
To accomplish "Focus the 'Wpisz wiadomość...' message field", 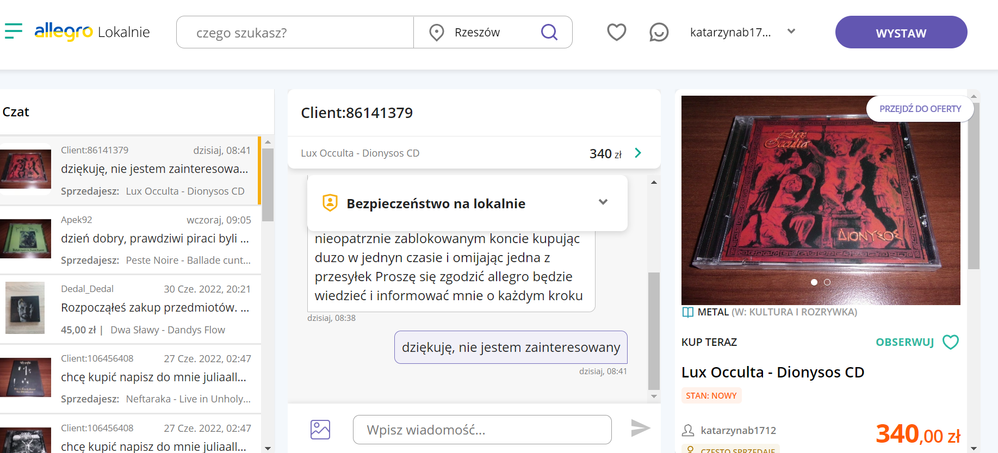I will (482, 429).
